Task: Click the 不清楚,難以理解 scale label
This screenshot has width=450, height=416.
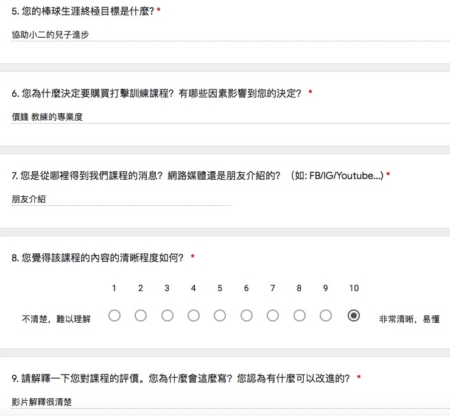Action: click(56, 319)
